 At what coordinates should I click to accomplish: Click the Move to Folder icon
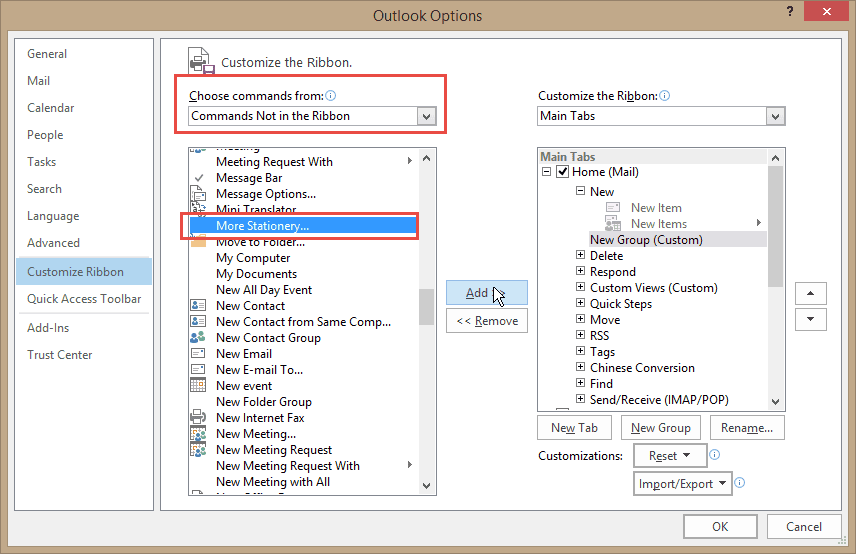(198, 242)
